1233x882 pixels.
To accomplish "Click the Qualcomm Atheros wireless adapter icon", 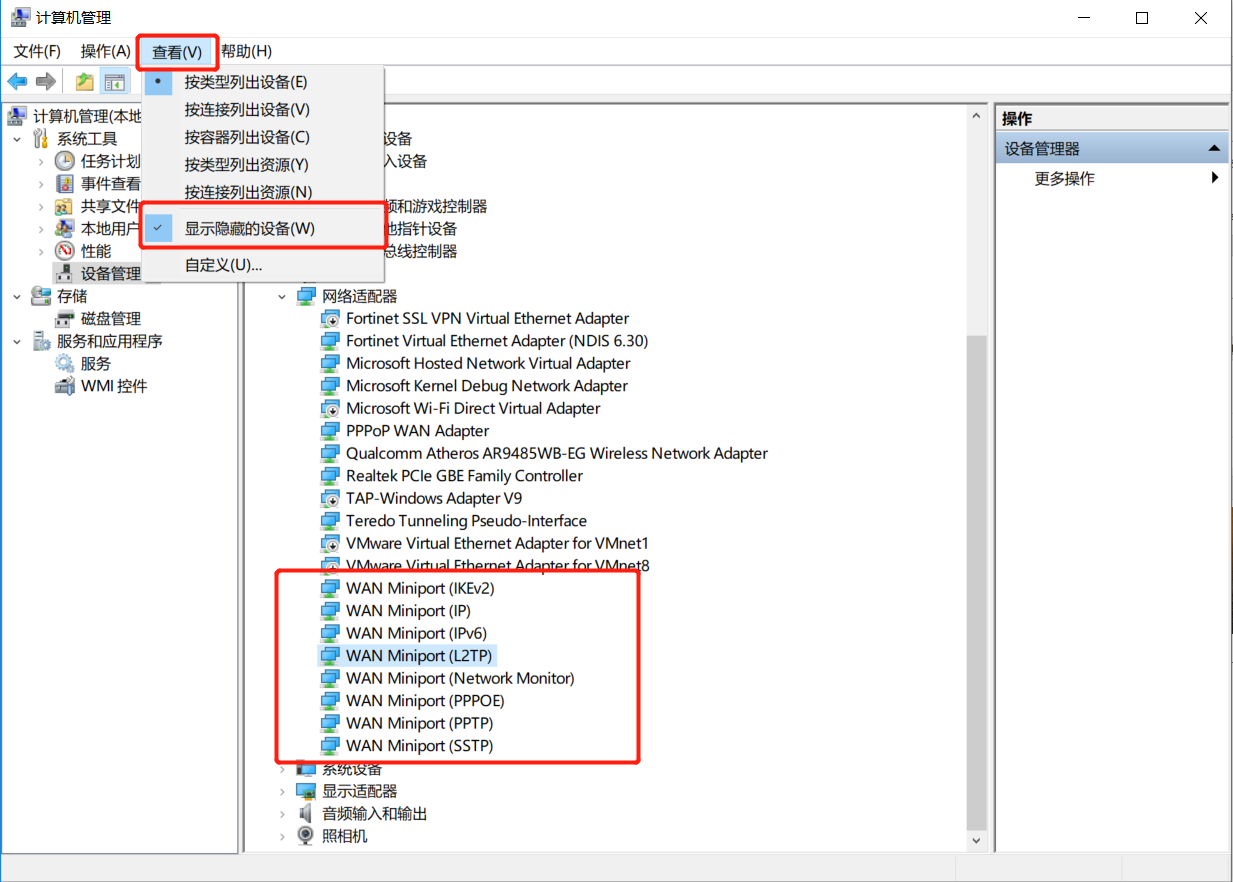I will click(x=330, y=453).
